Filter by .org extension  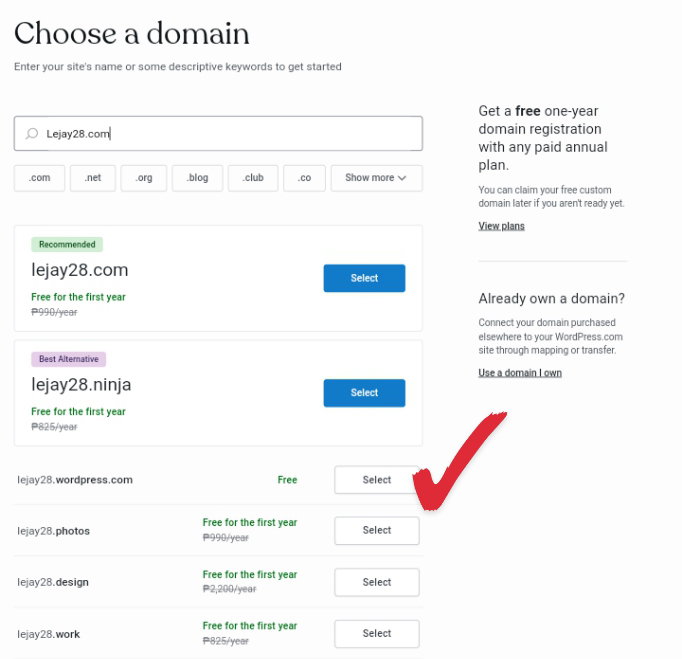coord(144,178)
